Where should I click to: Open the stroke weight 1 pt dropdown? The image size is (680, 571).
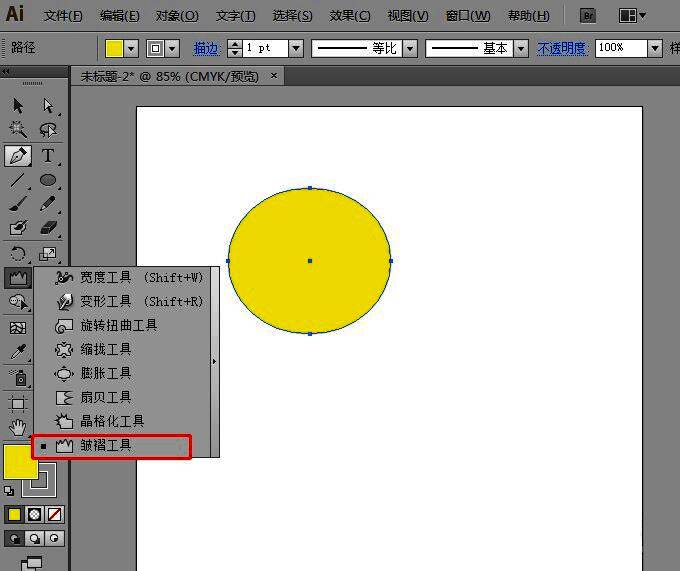point(296,48)
